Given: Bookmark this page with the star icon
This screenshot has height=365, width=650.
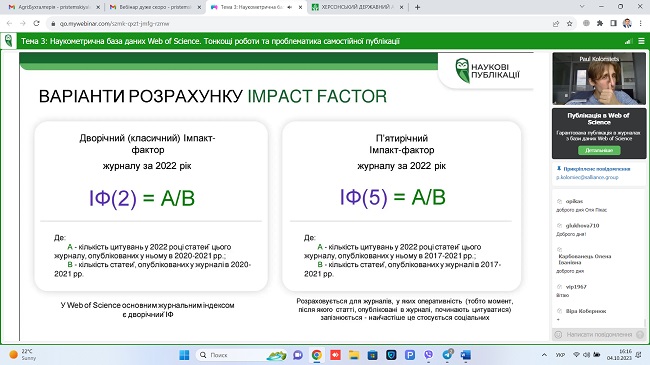Looking at the screenshot, I should 570,24.
